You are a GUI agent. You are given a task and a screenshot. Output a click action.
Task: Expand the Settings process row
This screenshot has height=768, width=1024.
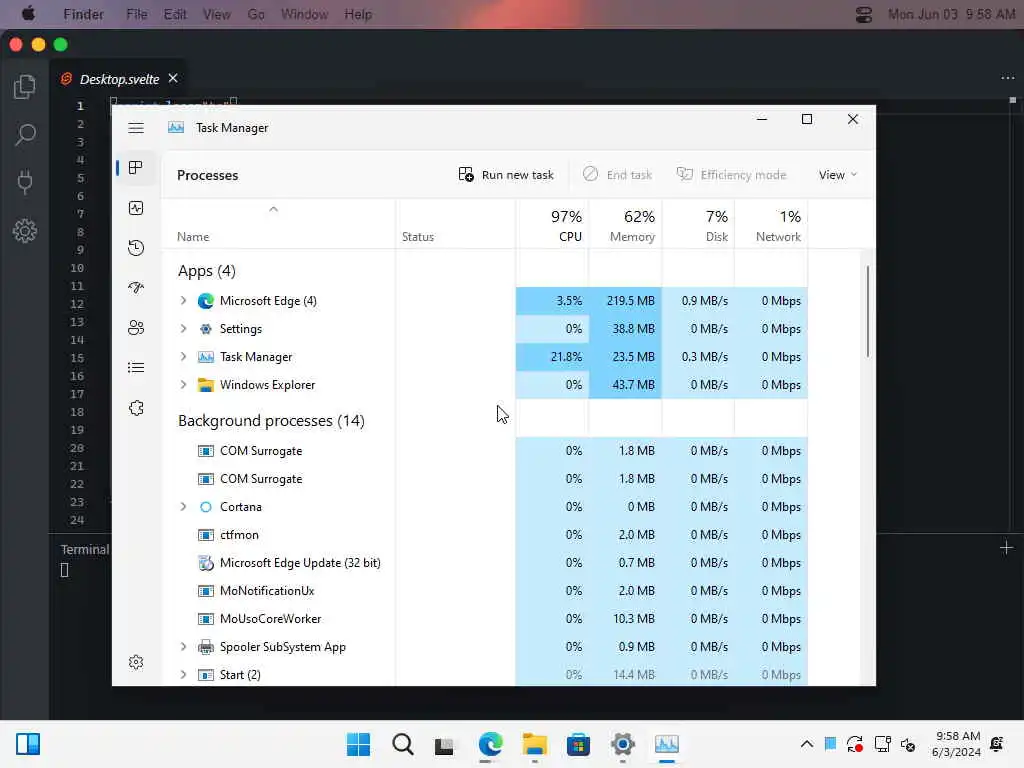pyautogui.click(x=184, y=328)
